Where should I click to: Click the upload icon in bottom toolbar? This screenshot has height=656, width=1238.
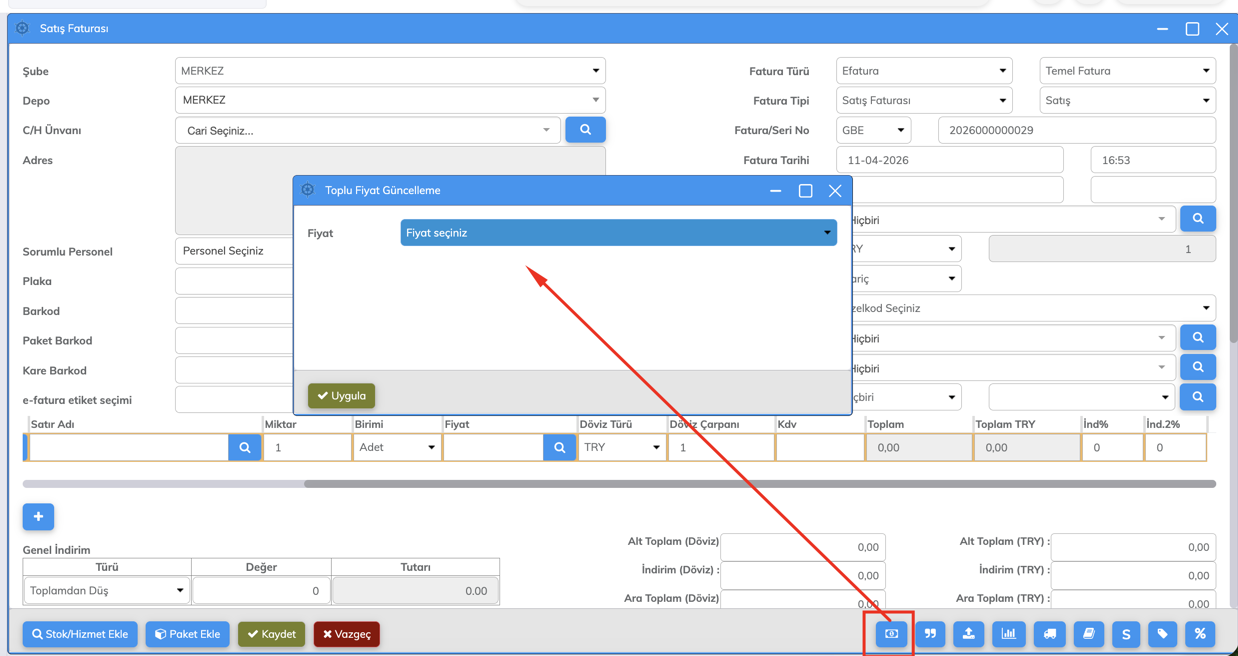(969, 634)
